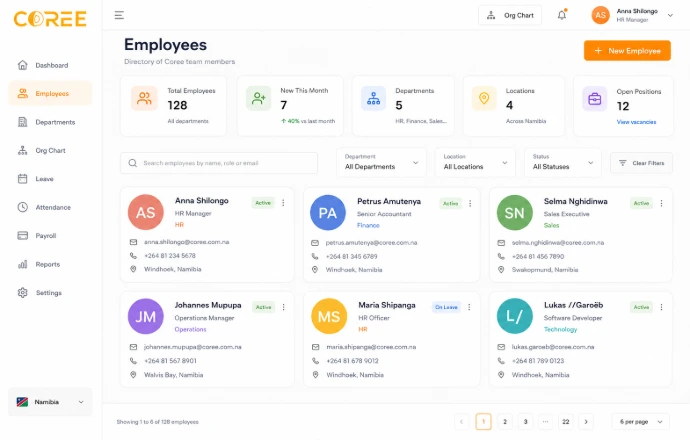The height and width of the screenshot is (440, 690).
Task: Click the Open Positions briefcase icon
Action: pyautogui.click(x=595, y=99)
